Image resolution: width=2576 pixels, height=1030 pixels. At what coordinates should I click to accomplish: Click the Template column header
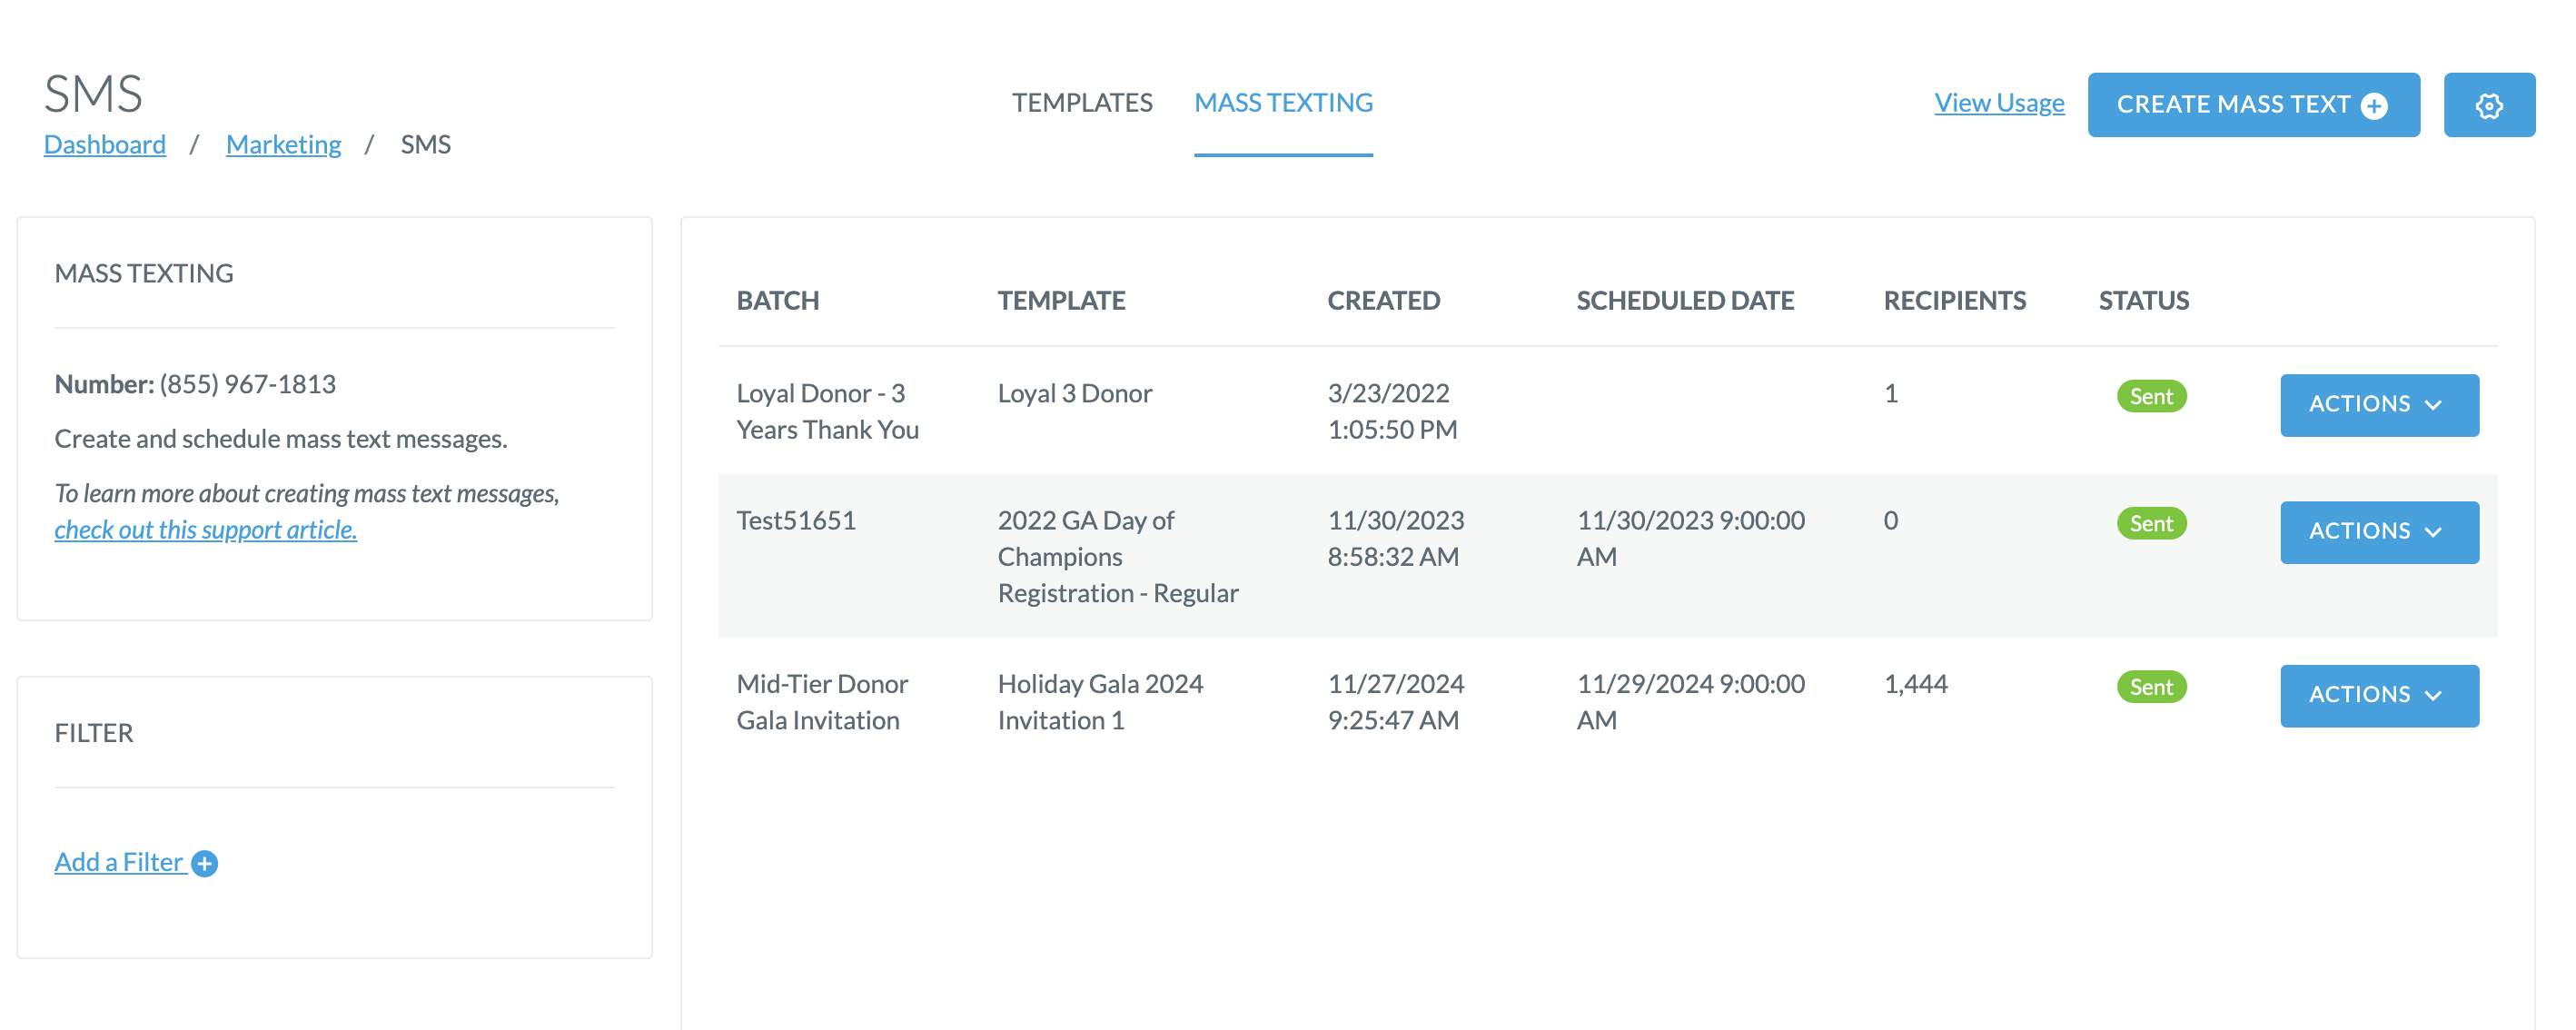pos(1061,300)
